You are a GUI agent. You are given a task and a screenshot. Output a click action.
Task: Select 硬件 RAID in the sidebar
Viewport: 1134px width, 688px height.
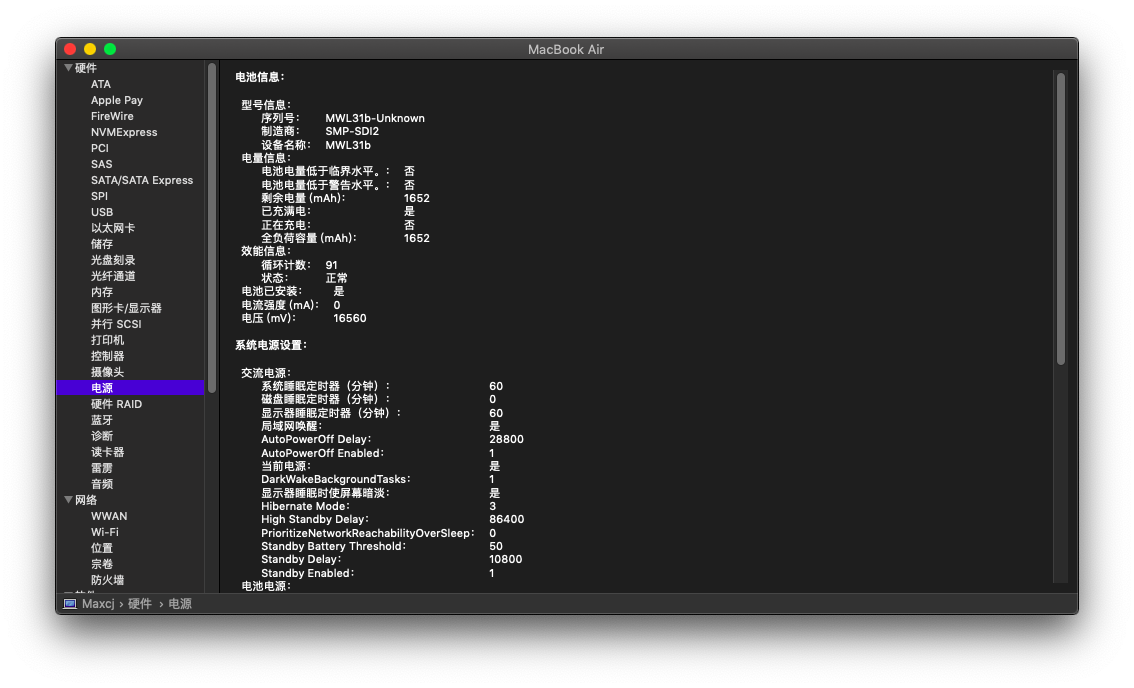pos(116,404)
